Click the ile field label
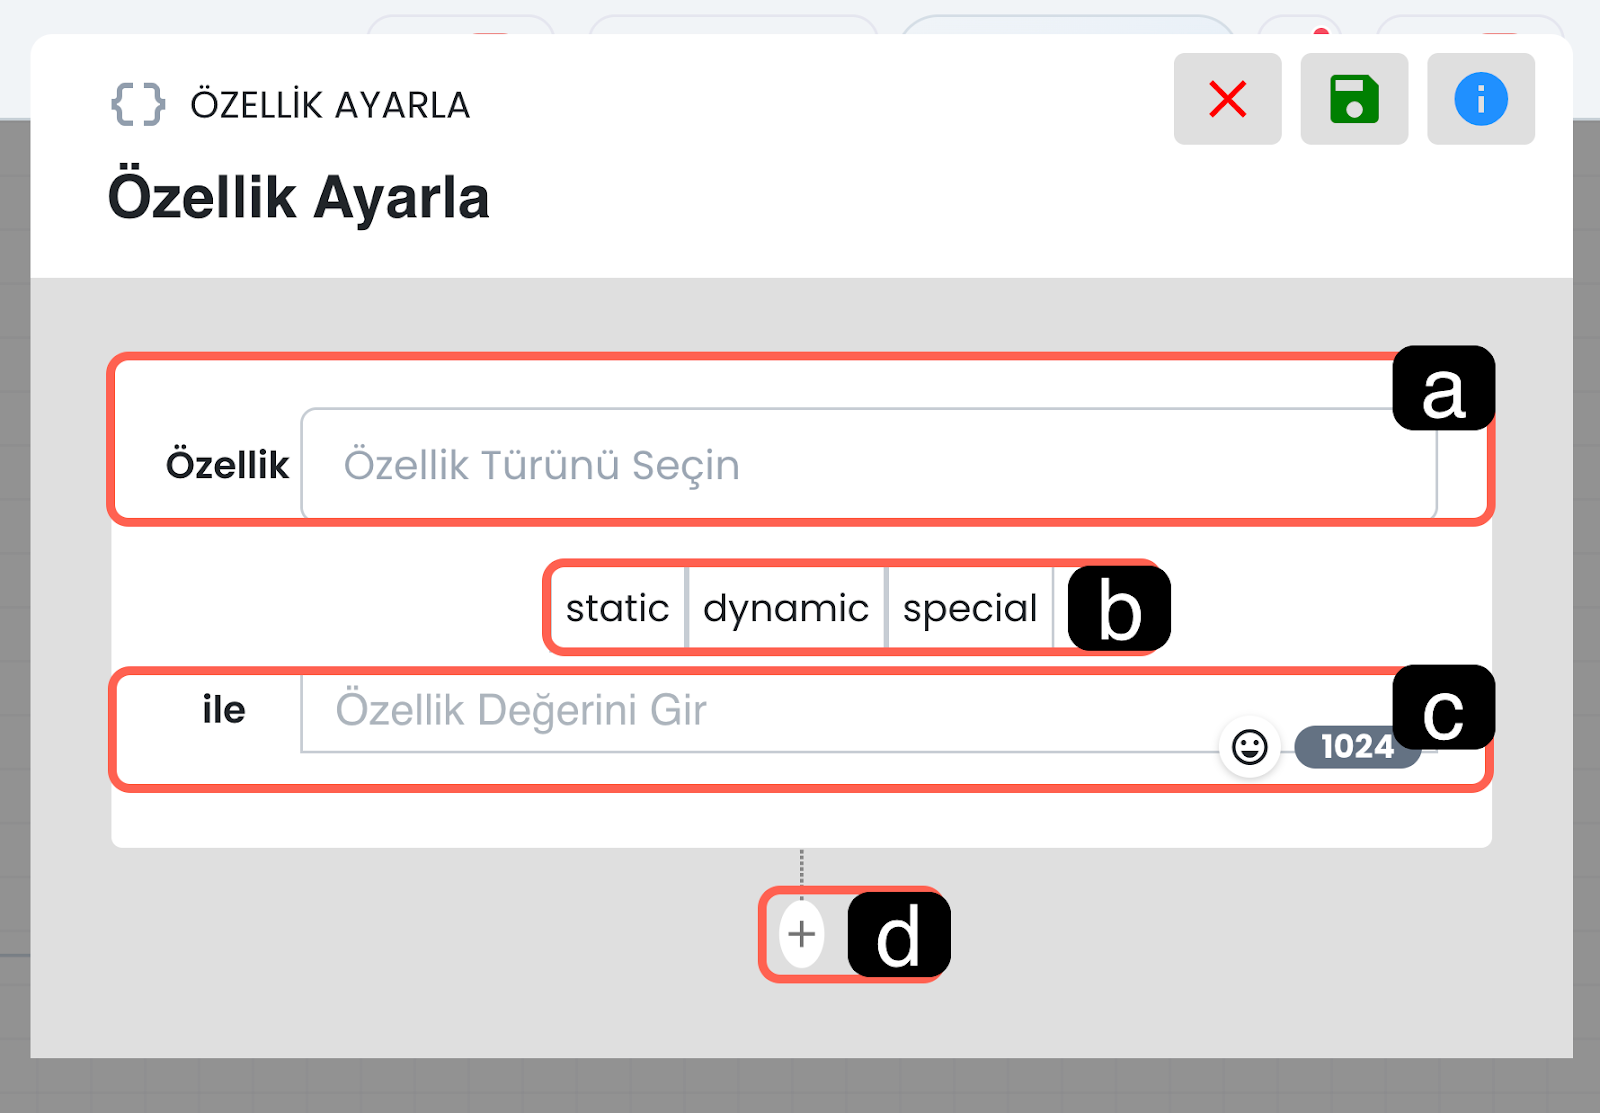Image resolution: width=1600 pixels, height=1113 pixels. [223, 710]
